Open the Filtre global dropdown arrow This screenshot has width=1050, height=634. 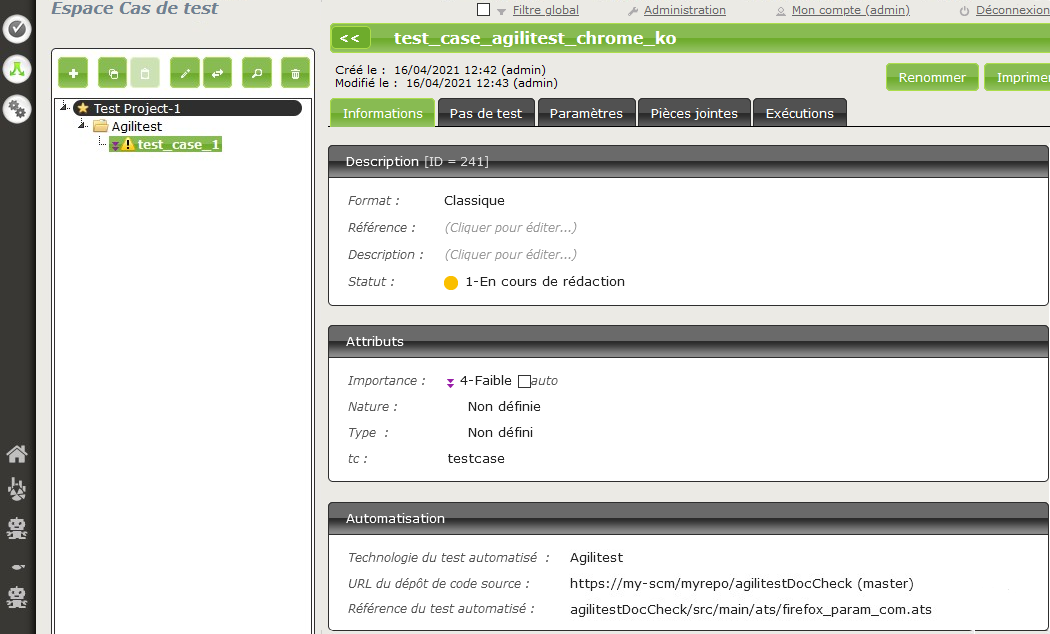tap(501, 11)
